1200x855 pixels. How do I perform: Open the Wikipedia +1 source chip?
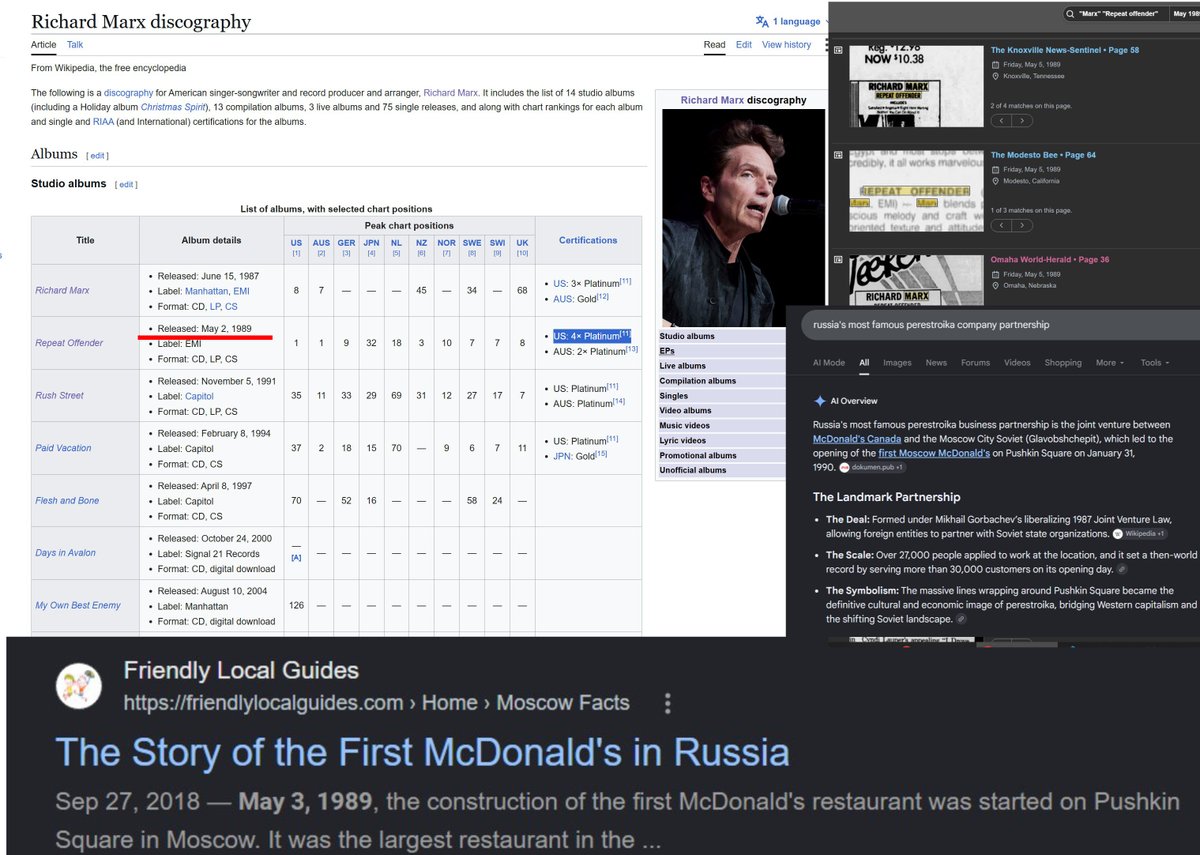coord(1138,533)
